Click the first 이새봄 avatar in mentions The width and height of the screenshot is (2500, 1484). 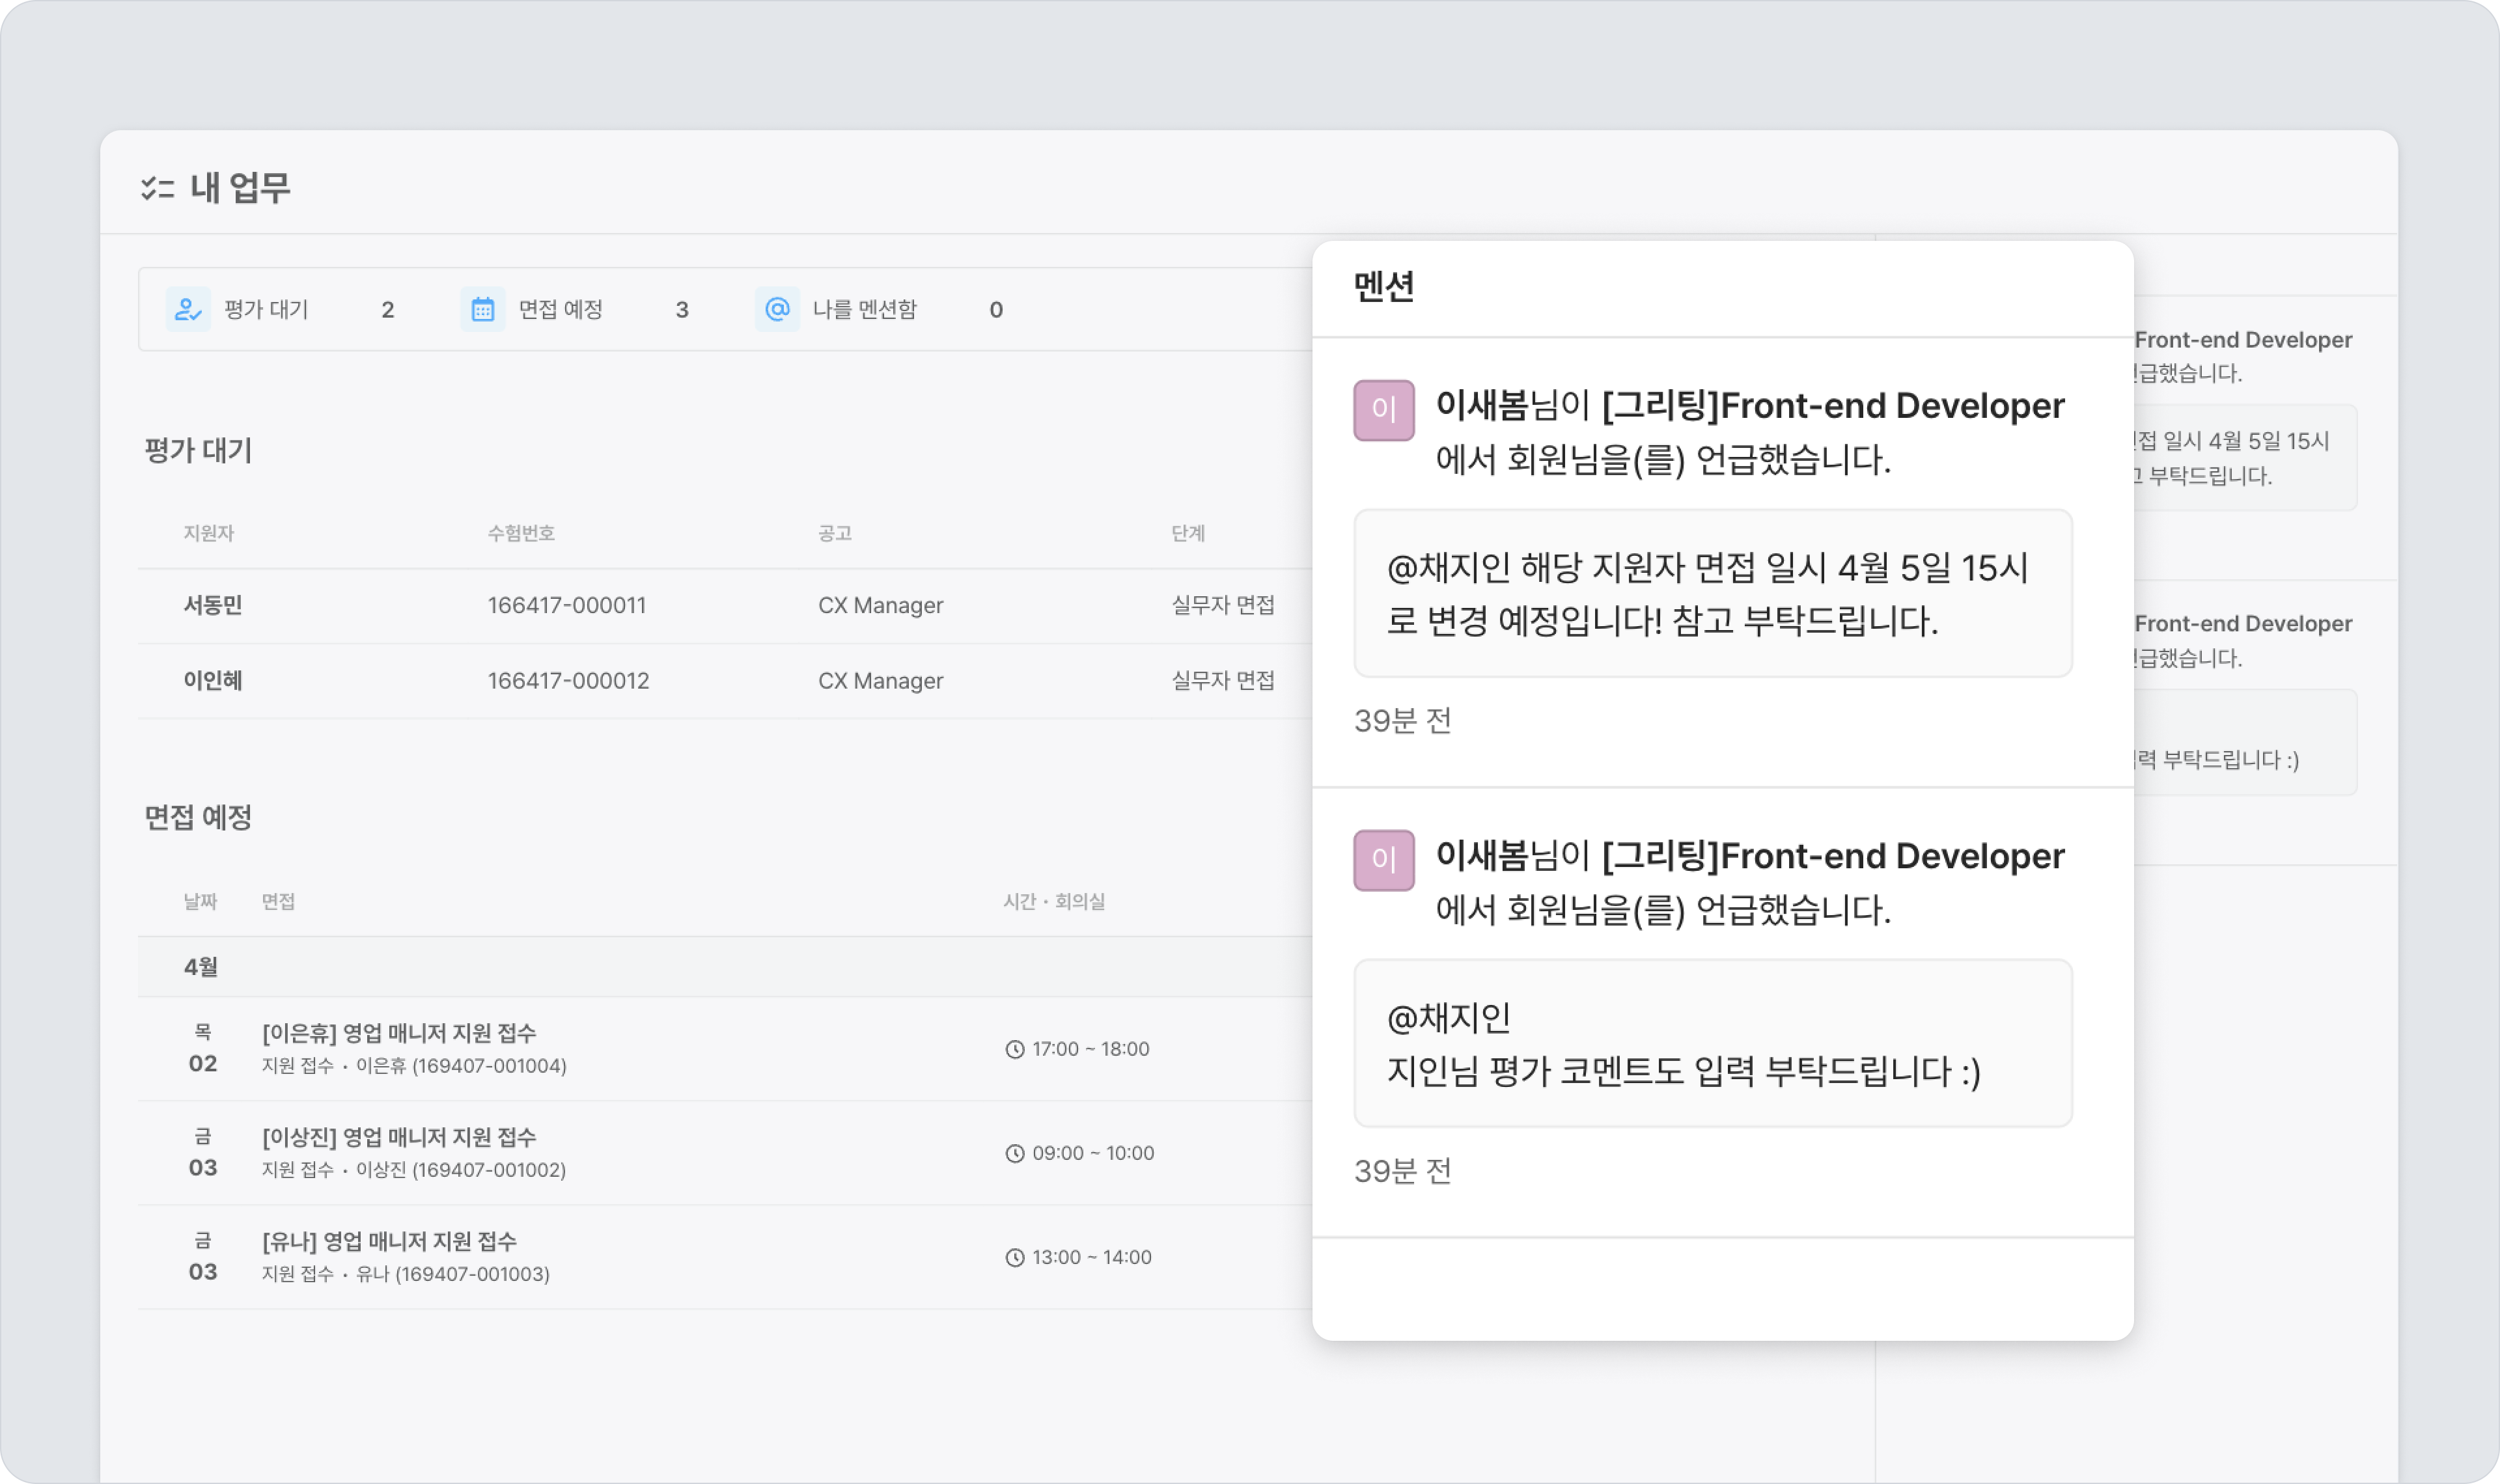pyautogui.click(x=1383, y=409)
